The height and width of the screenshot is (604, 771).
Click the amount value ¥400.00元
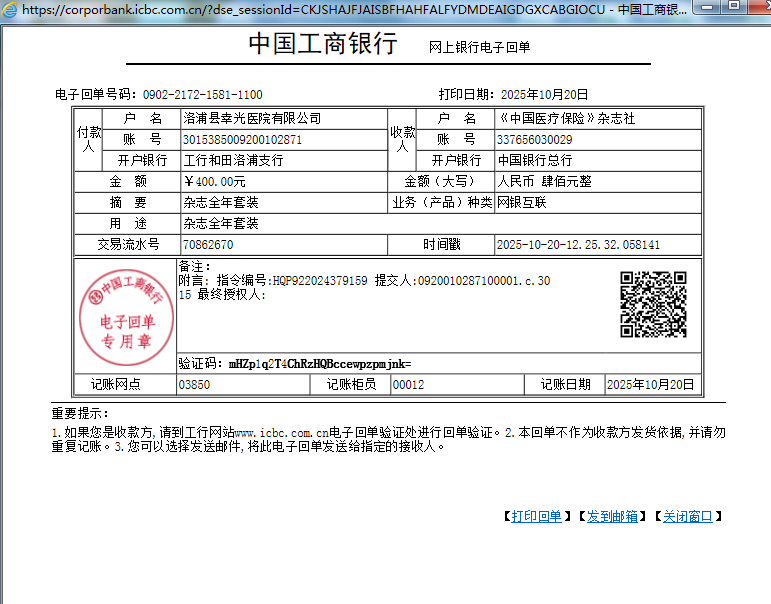(215, 182)
